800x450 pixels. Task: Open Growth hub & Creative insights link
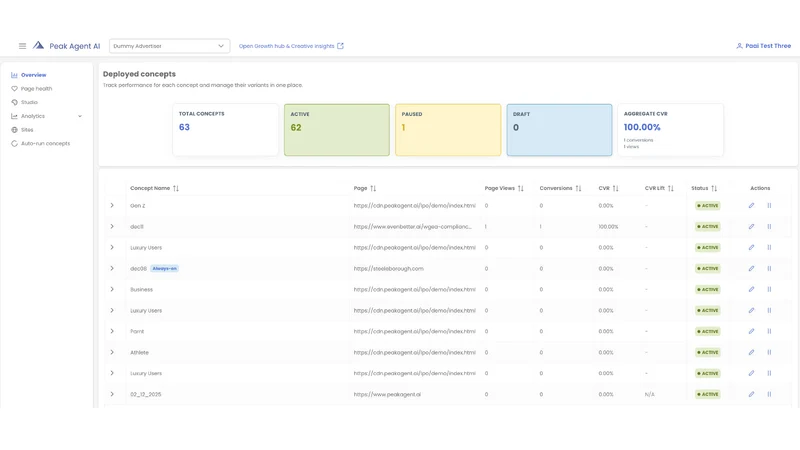(291, 46)
